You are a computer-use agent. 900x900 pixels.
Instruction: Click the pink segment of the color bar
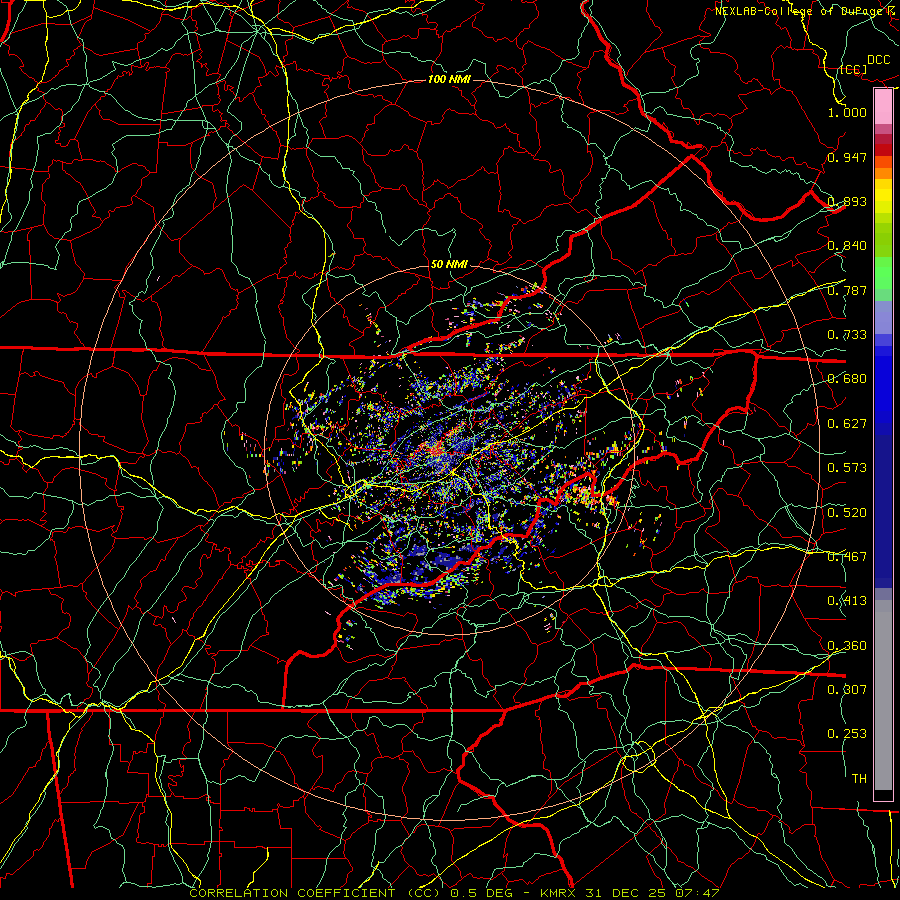[883, 107]
